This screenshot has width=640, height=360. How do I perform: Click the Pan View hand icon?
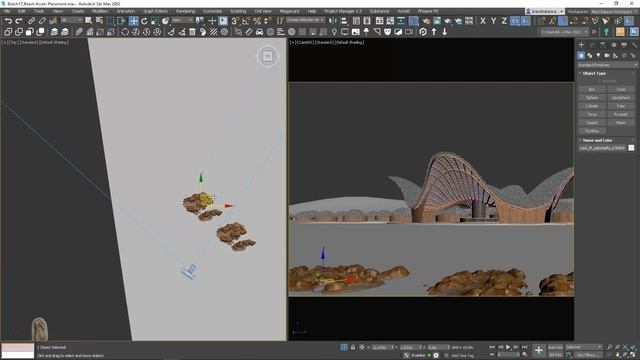pos(618,355)
